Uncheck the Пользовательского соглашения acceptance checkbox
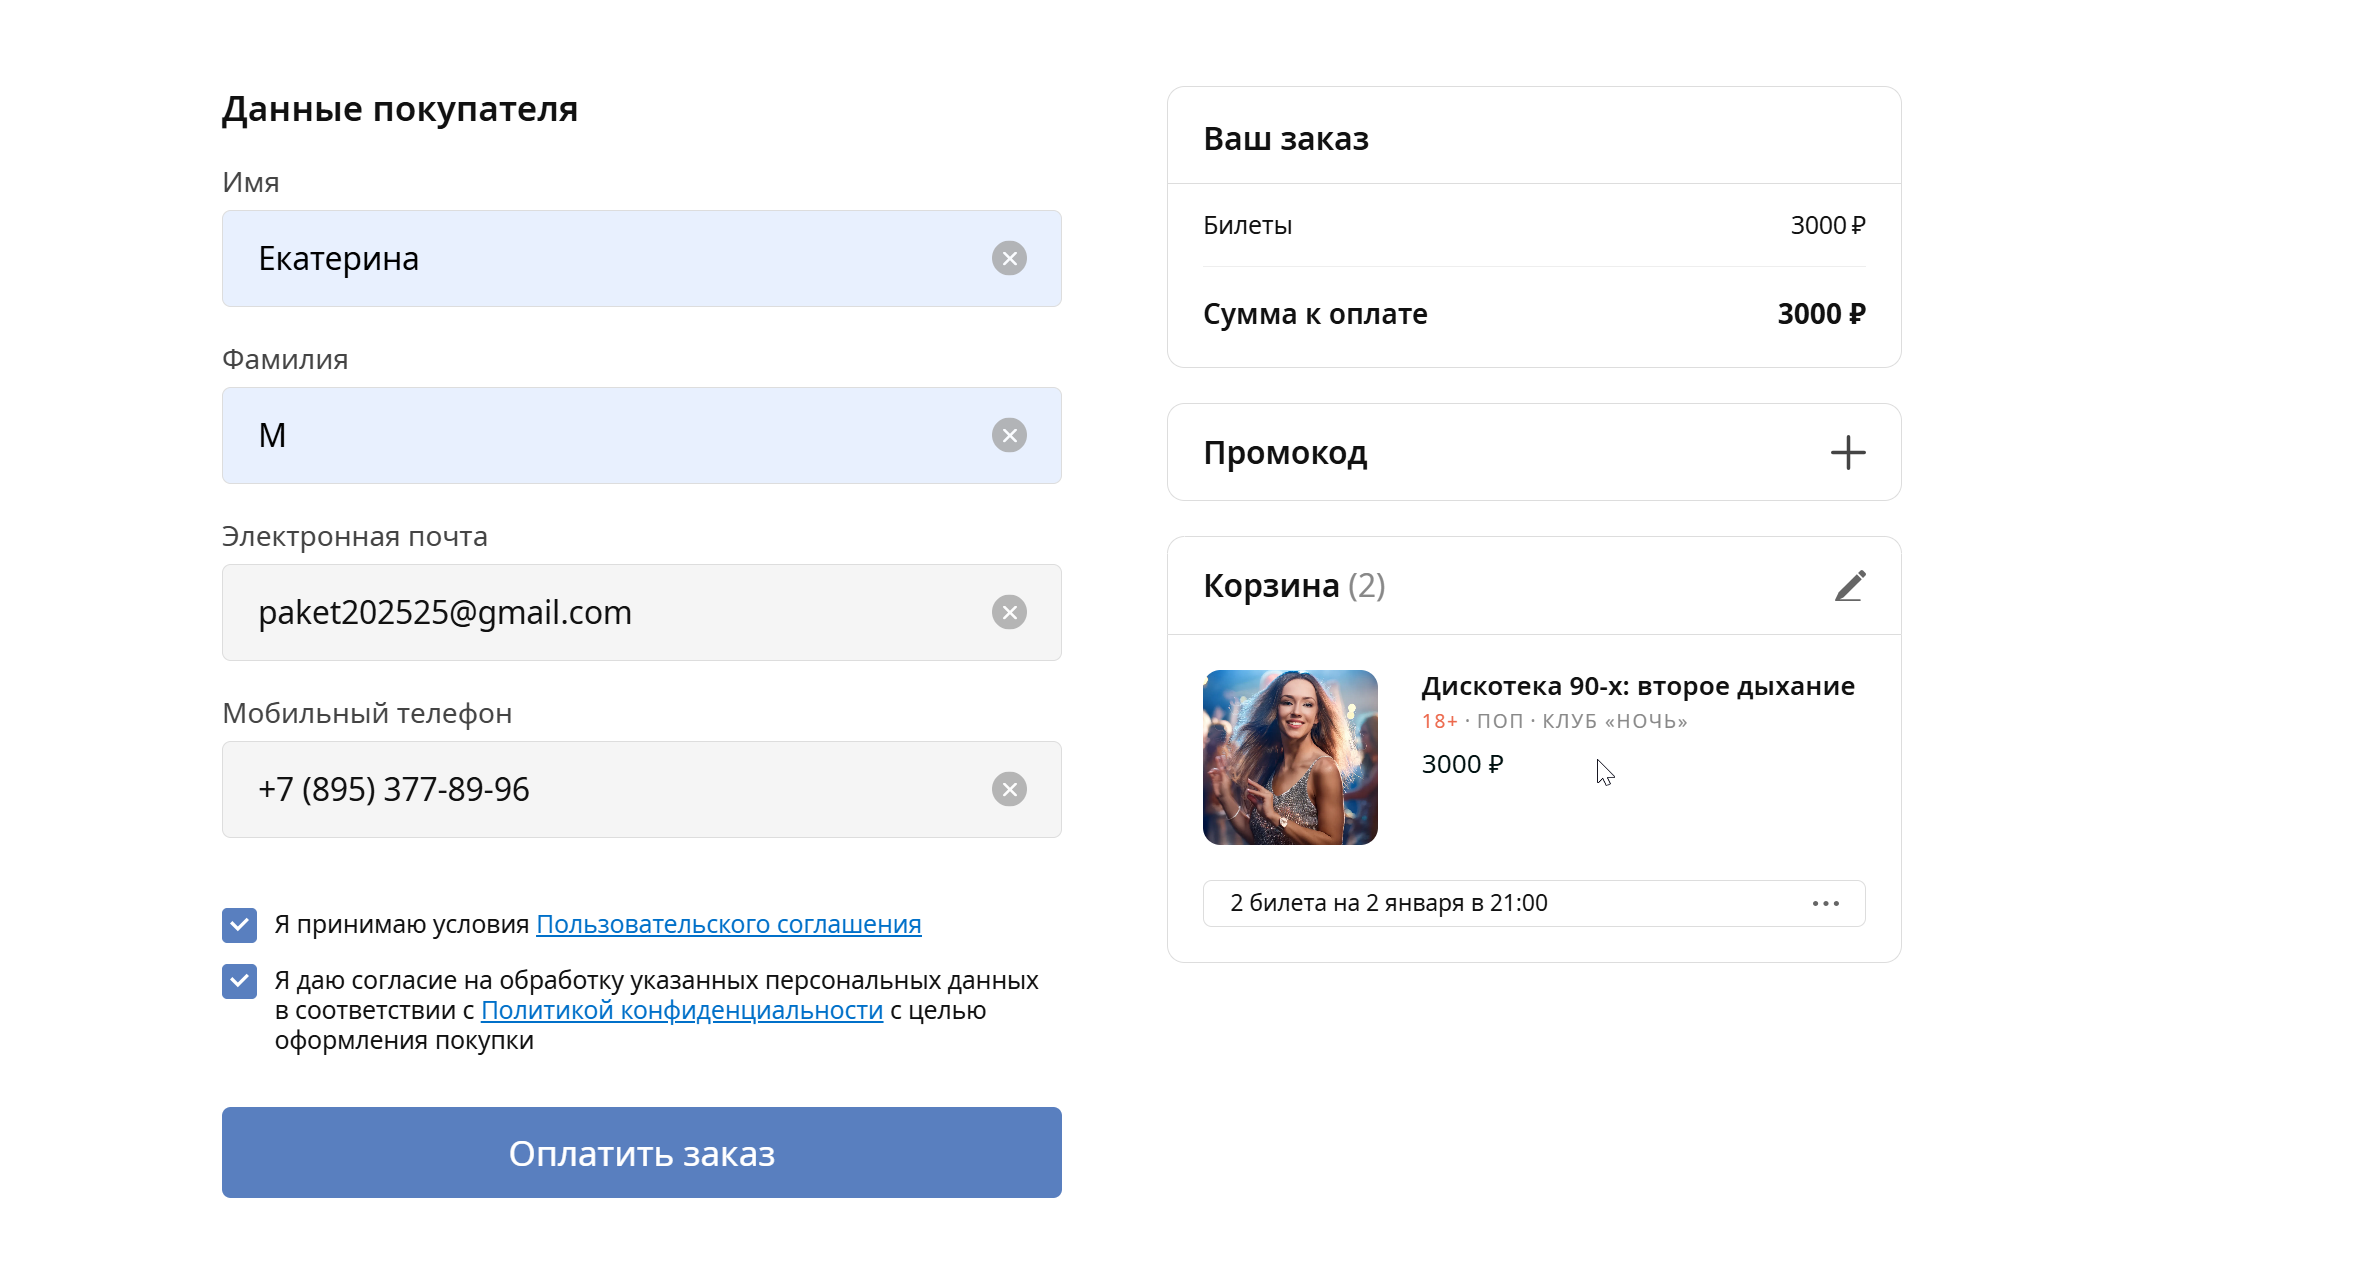 click(240, 925)
